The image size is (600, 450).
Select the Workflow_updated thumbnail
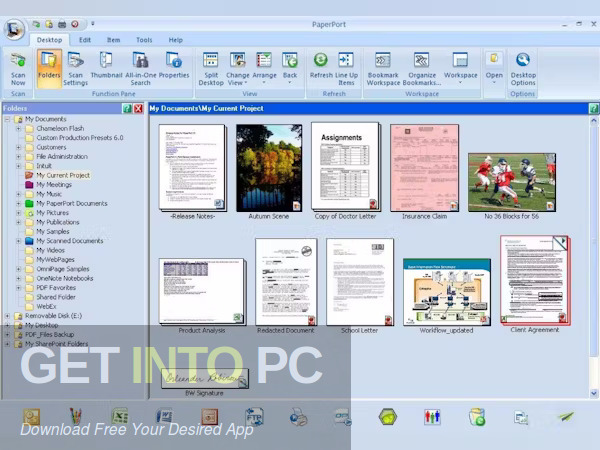[447, 292]
